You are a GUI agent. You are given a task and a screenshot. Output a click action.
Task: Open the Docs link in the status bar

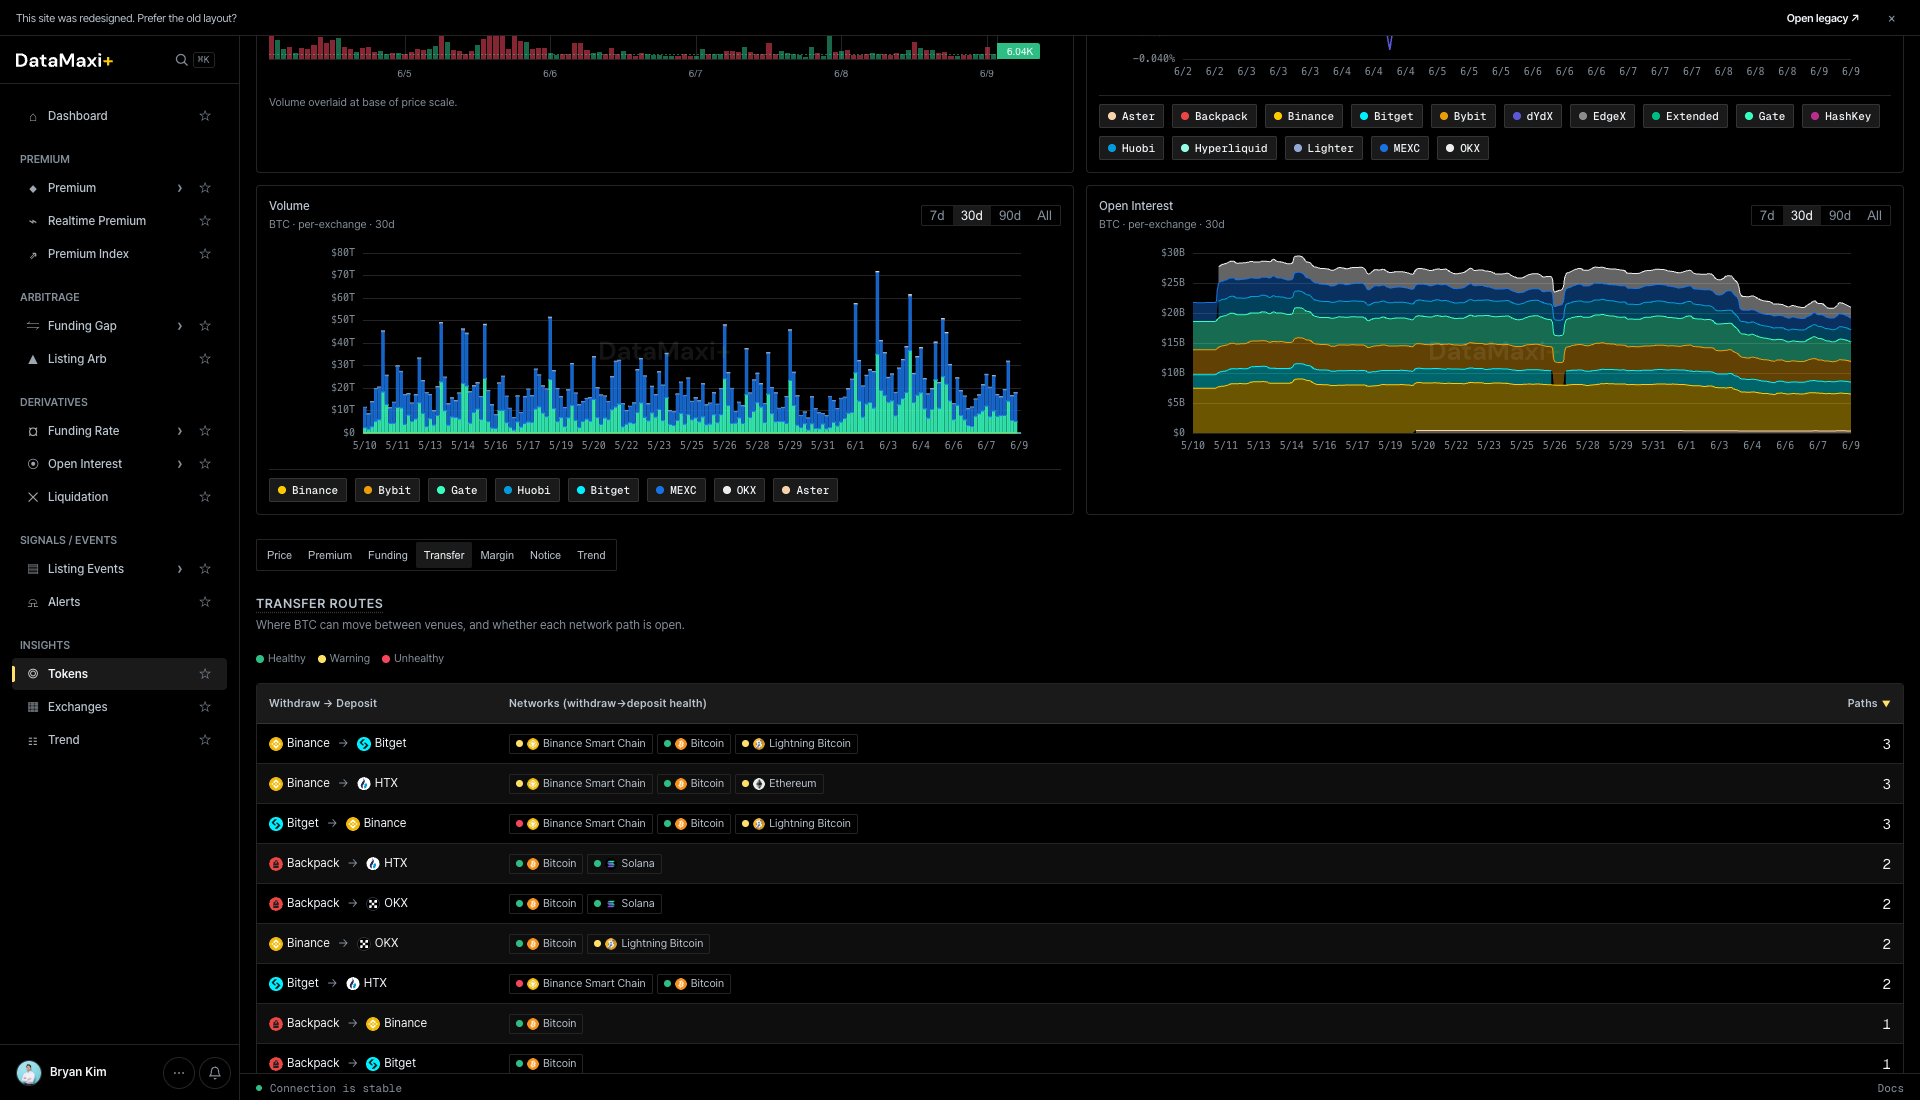click(1890, 1088)
